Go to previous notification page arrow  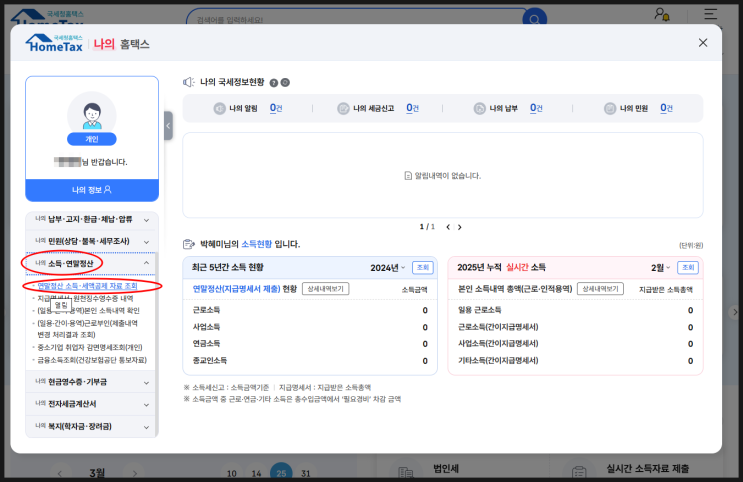[x=448, y=227]
